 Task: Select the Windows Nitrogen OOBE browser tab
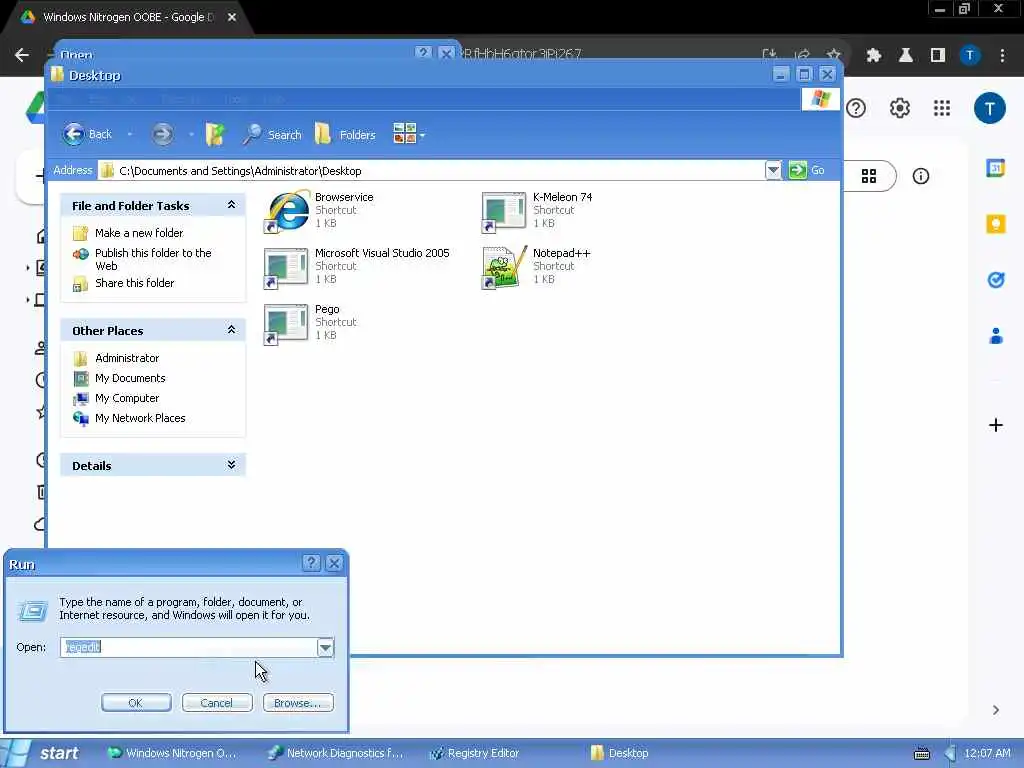128,17
